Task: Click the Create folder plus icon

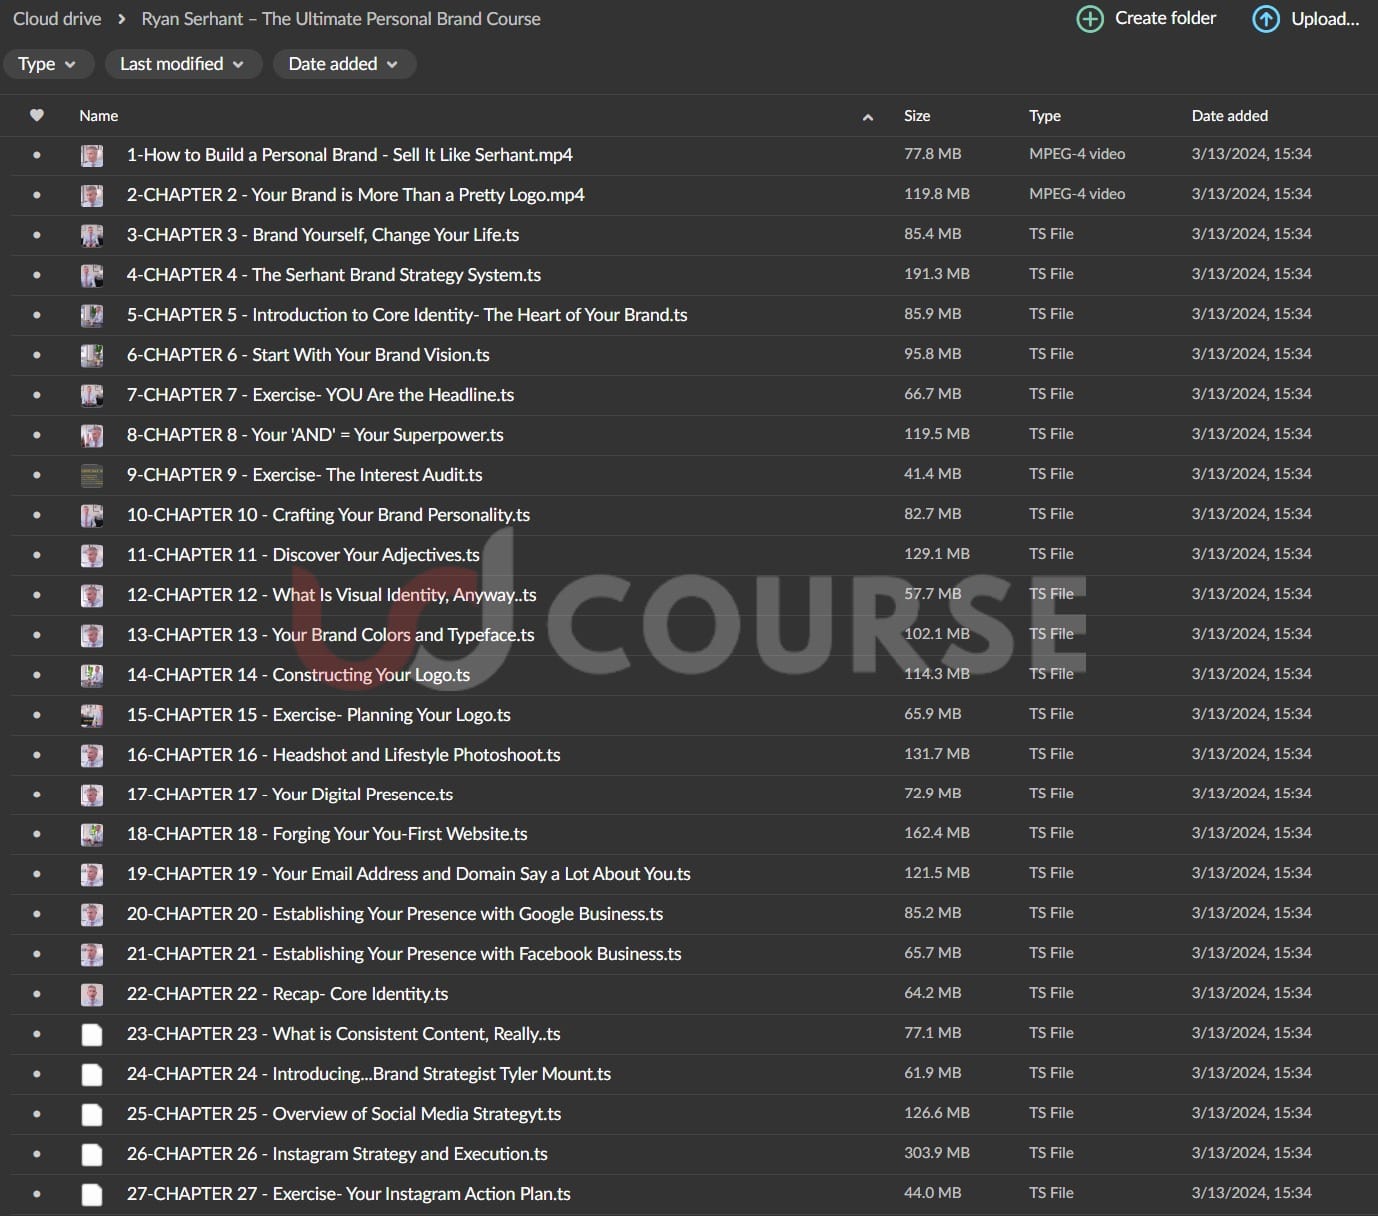Action: tap(1089, 19)
